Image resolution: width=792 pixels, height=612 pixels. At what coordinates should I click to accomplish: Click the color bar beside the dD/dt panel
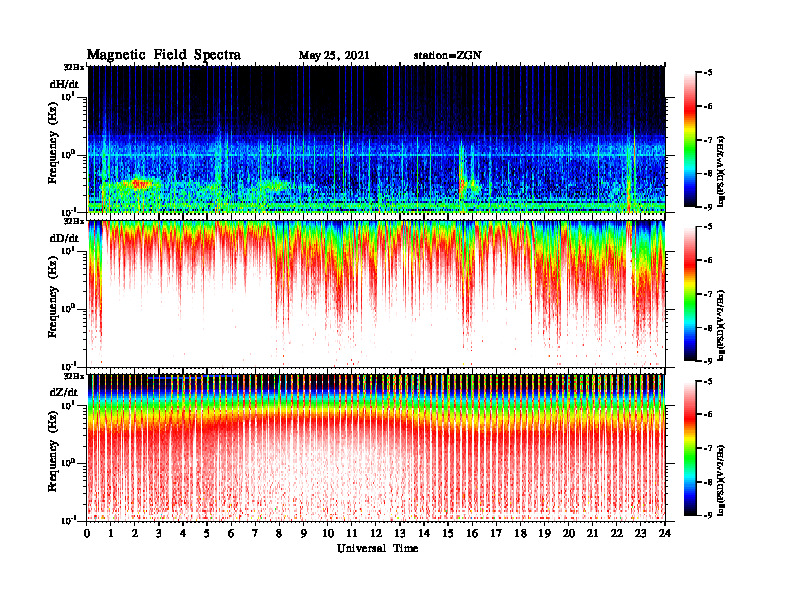coord(690,294)
